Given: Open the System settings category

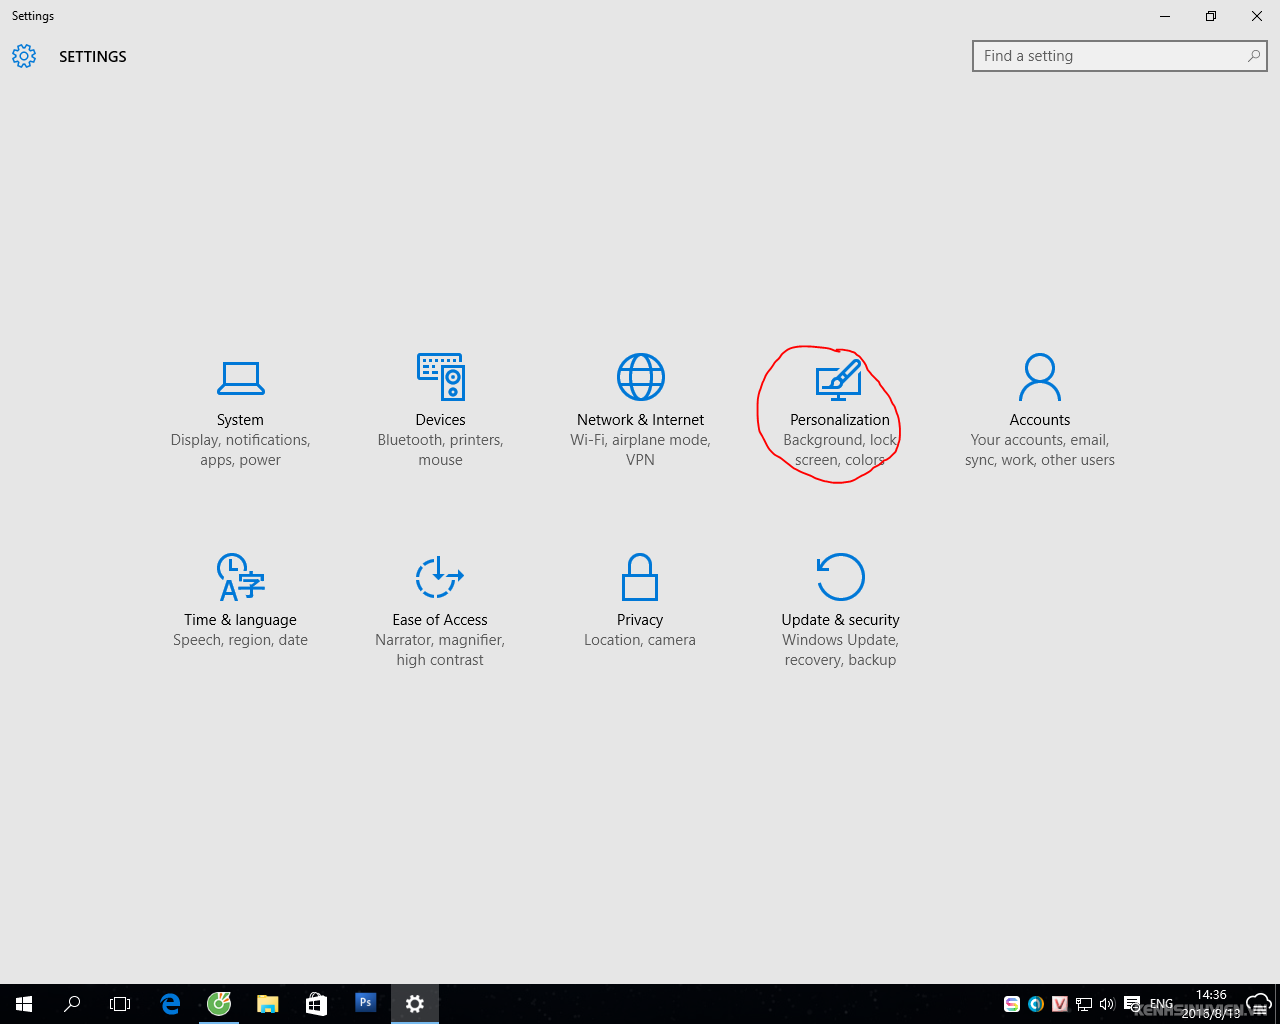Looking at the screenshot, I should (x=240, y=410).
